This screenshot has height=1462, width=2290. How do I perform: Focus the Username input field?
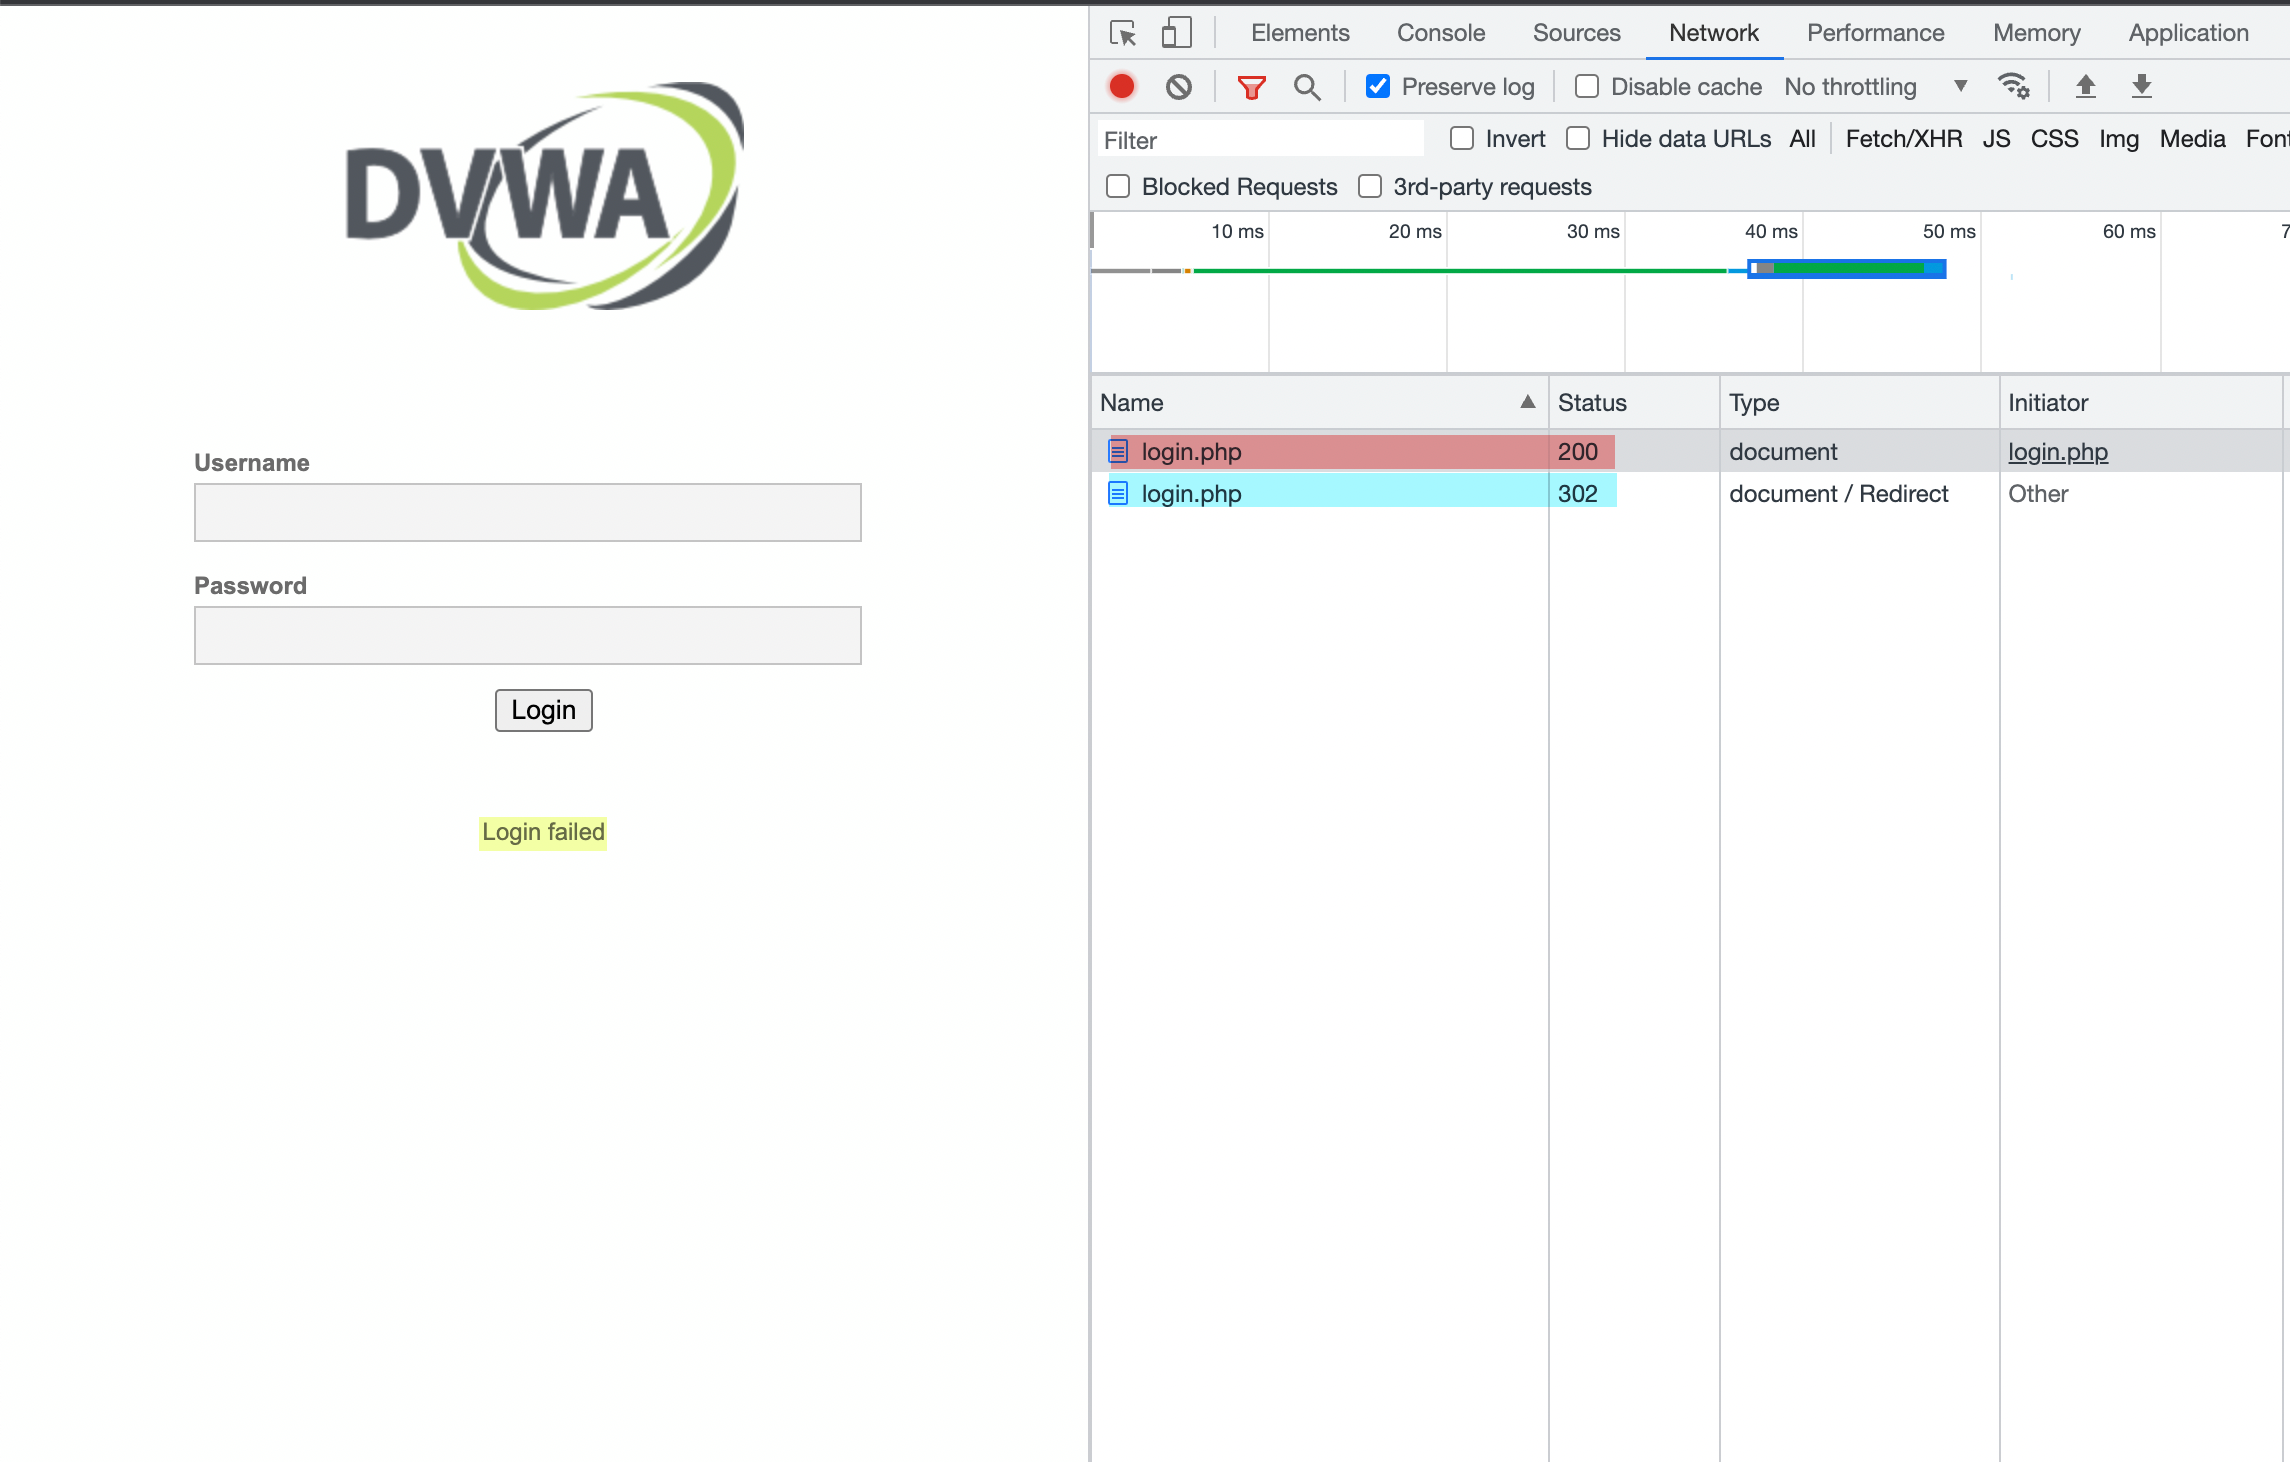tap(528, 513)
